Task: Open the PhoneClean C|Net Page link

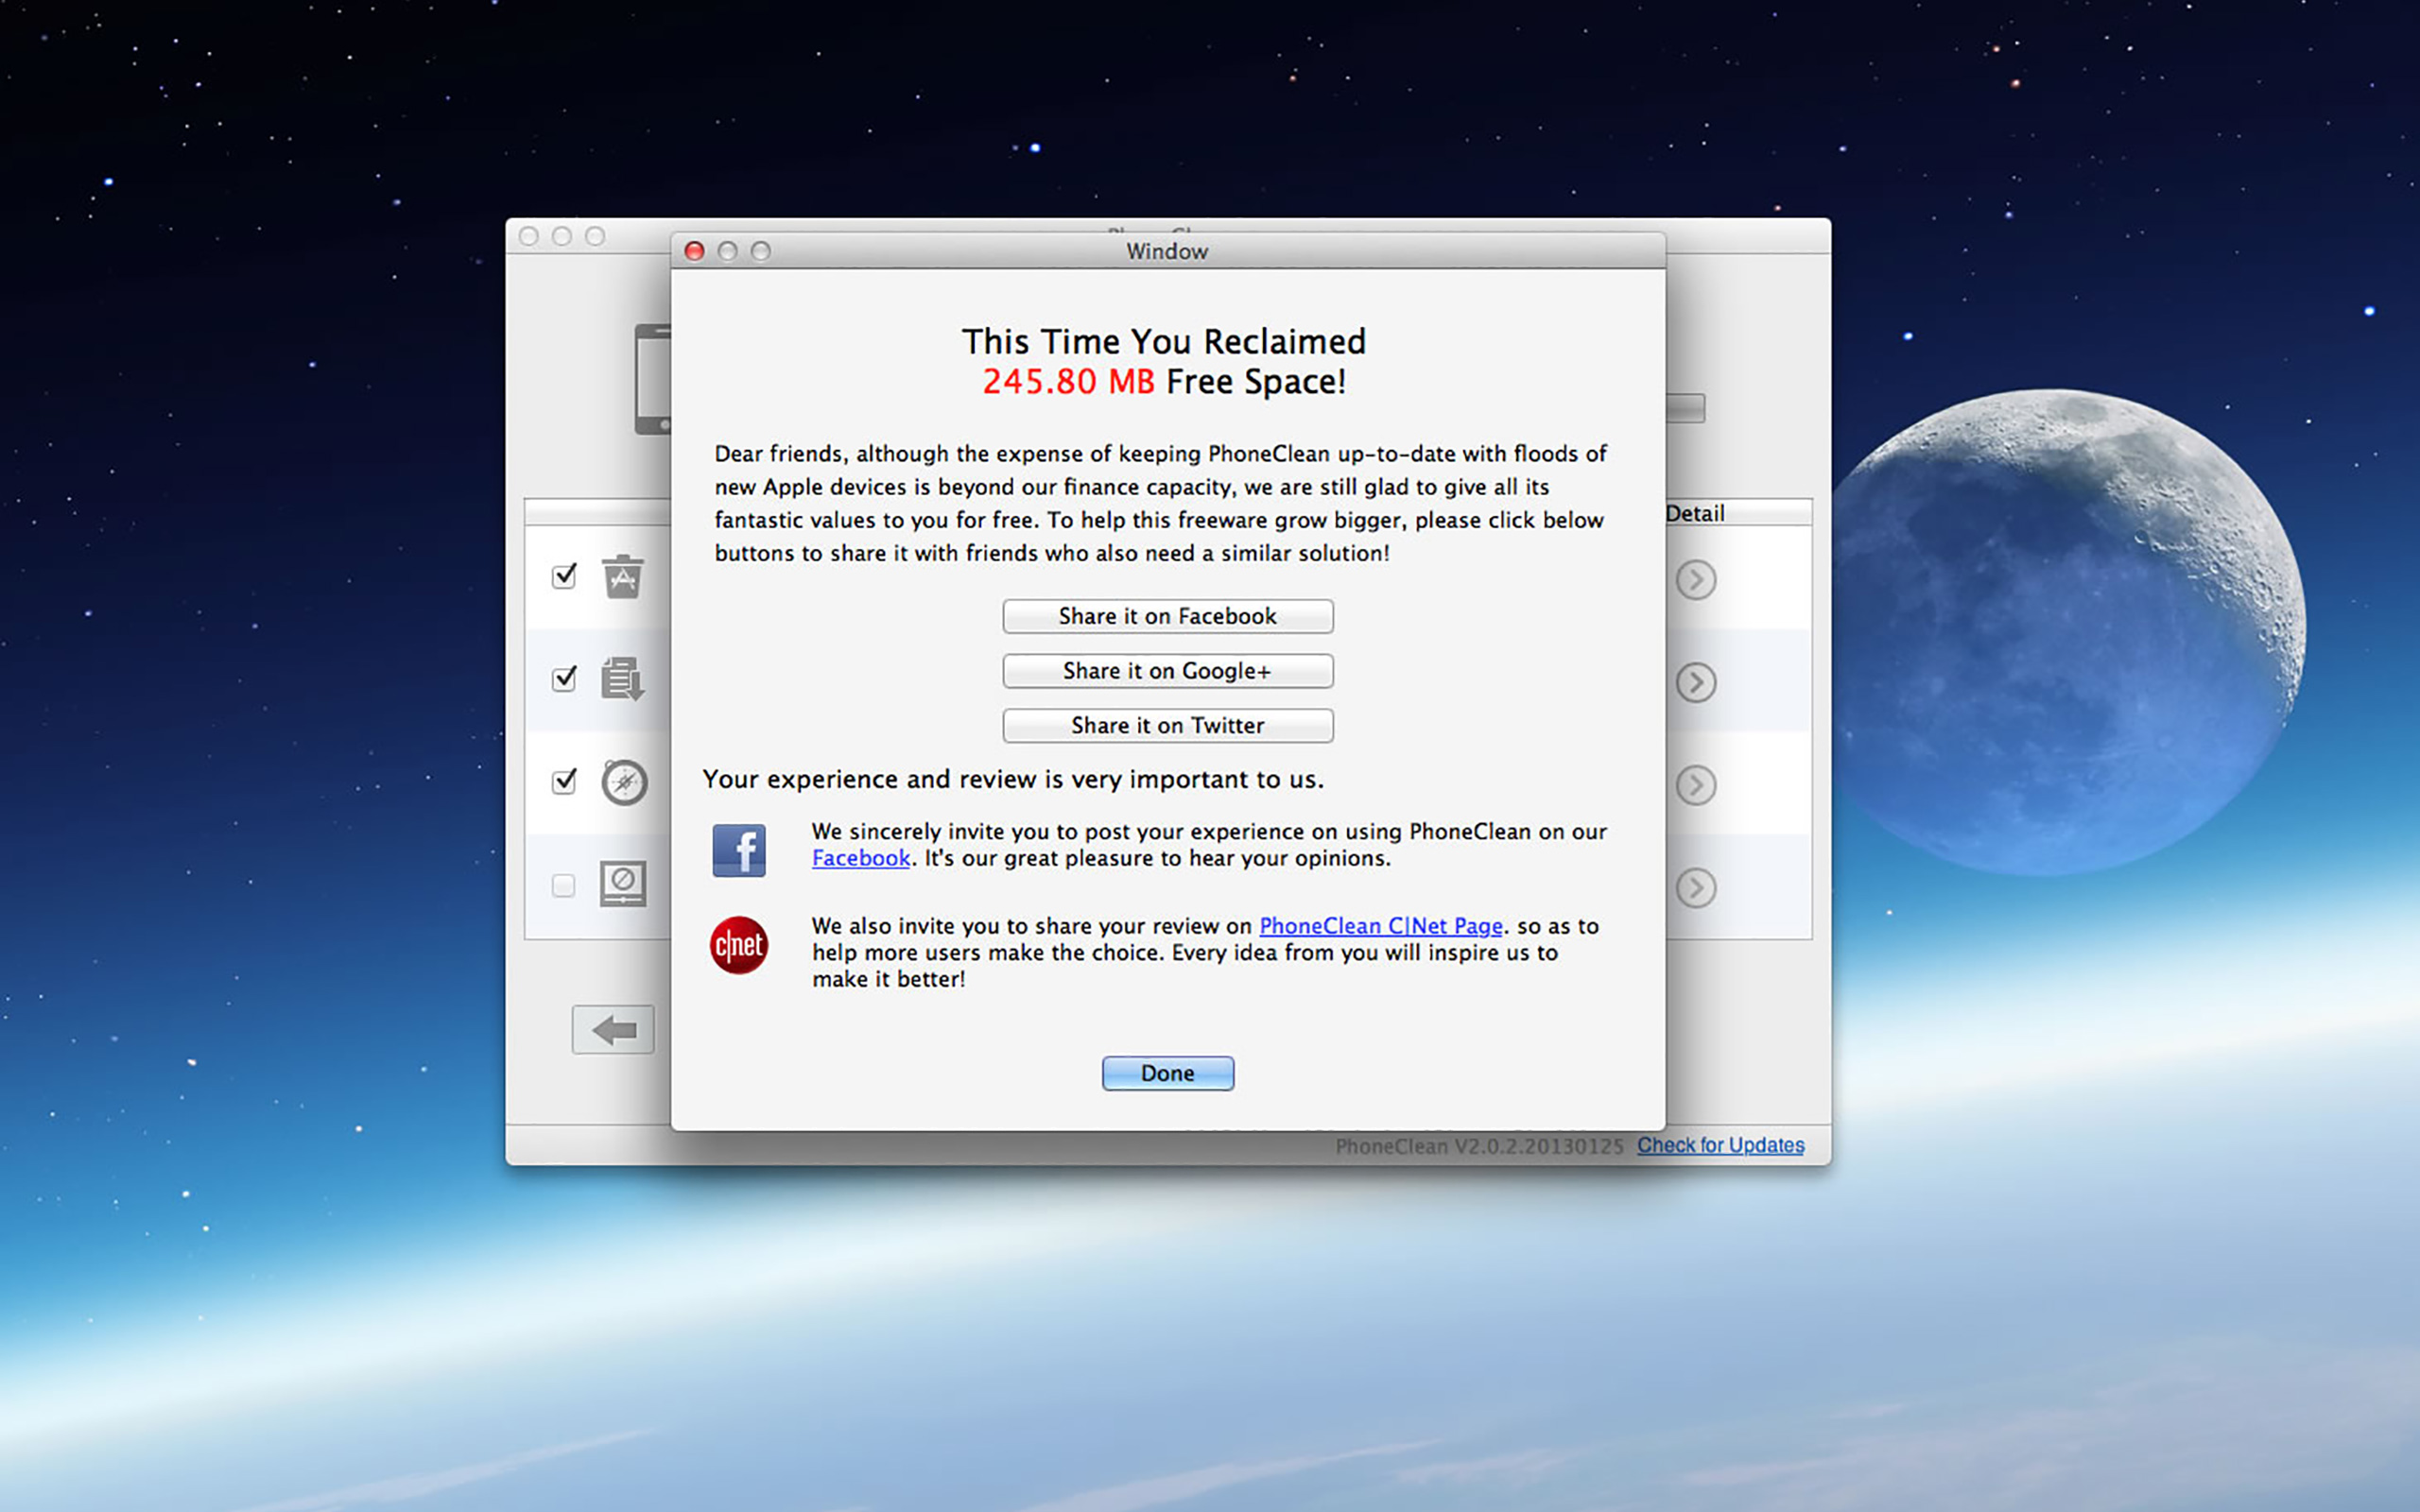Action: click(x=1381, y=926)
